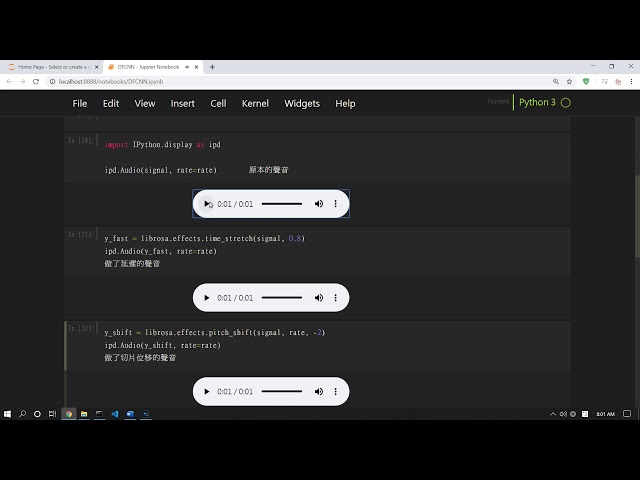Select the import IPython.display code cell

click(x=317, y=157)
